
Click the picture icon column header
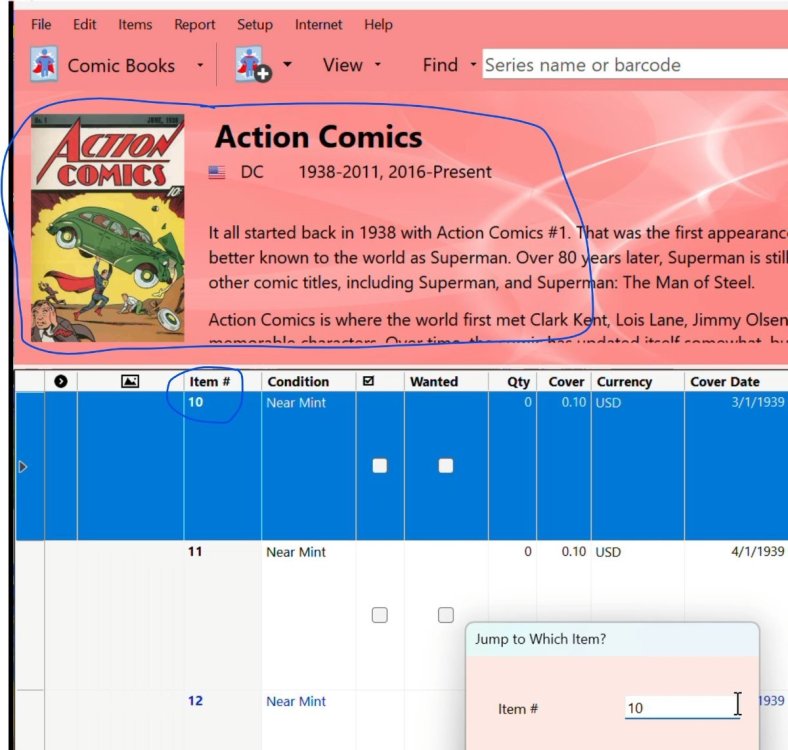click(129, 381)
